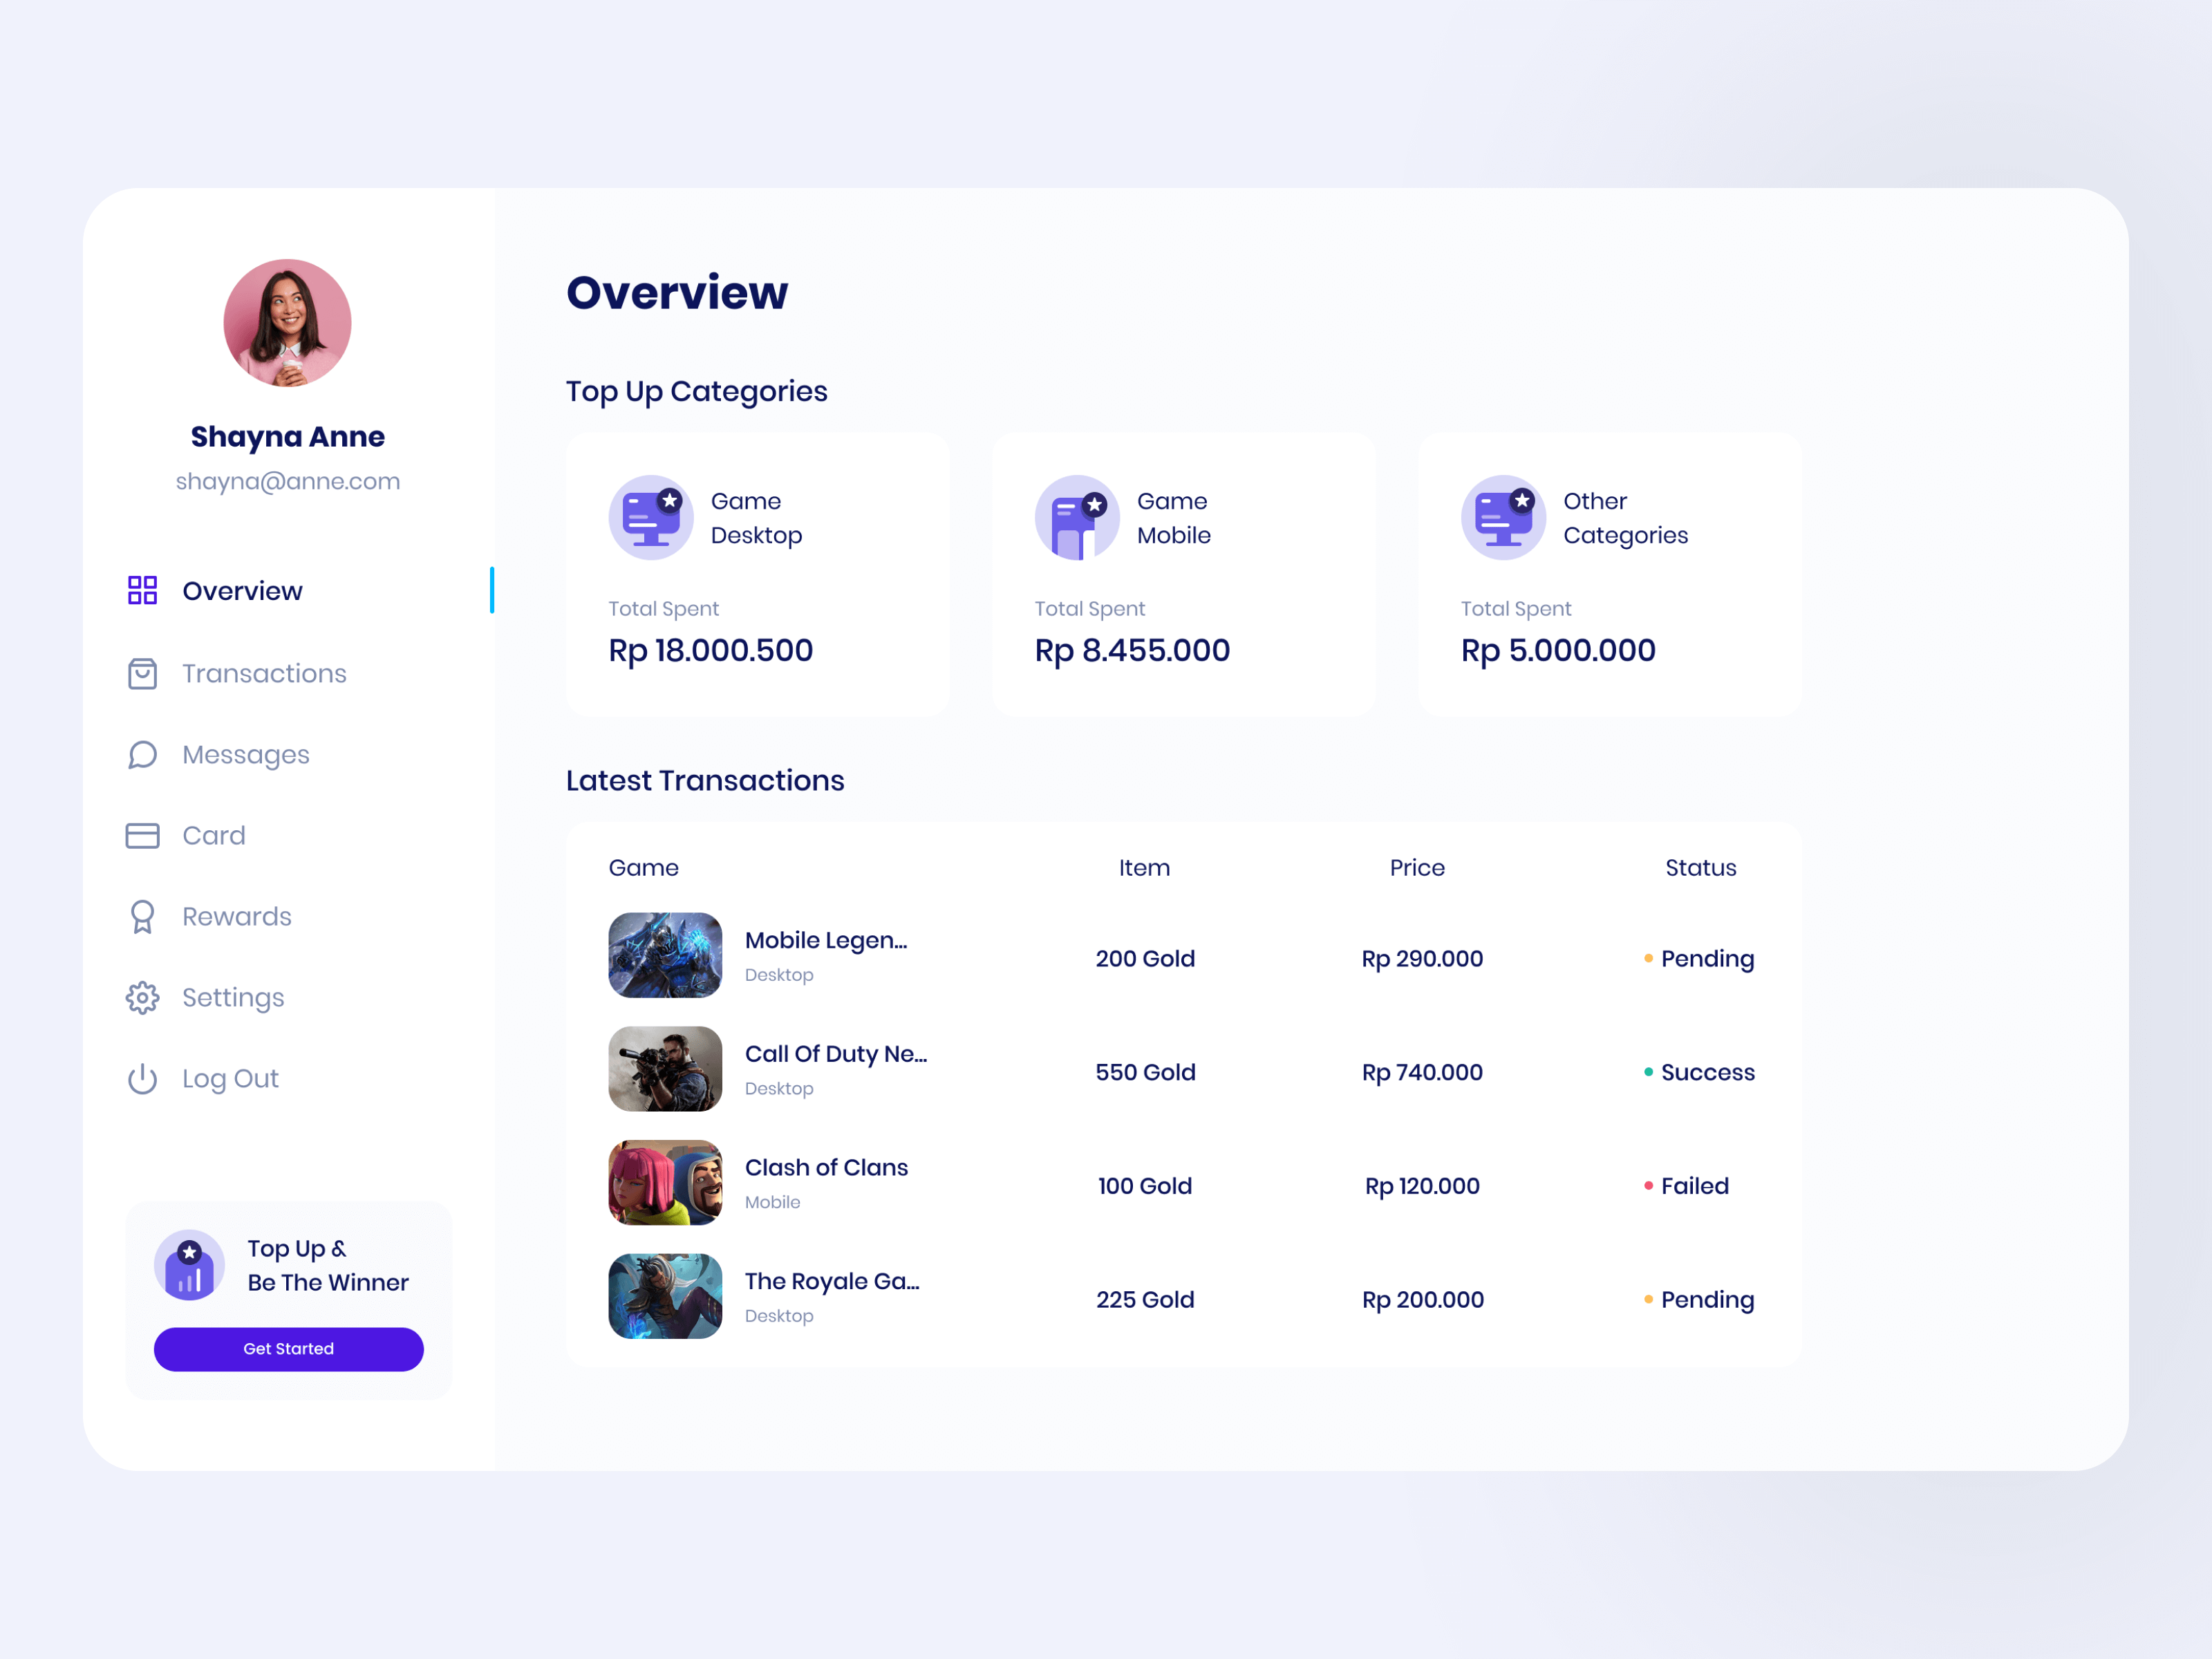
Task: Open The Royale Game thumbnail
Action: (665, 1296)
